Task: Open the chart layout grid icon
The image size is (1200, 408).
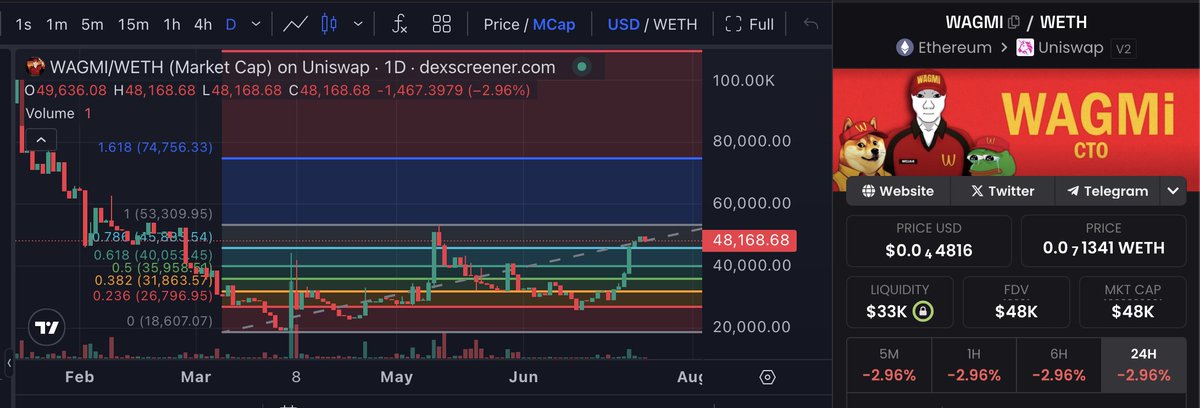Action: tap(441, 24)
